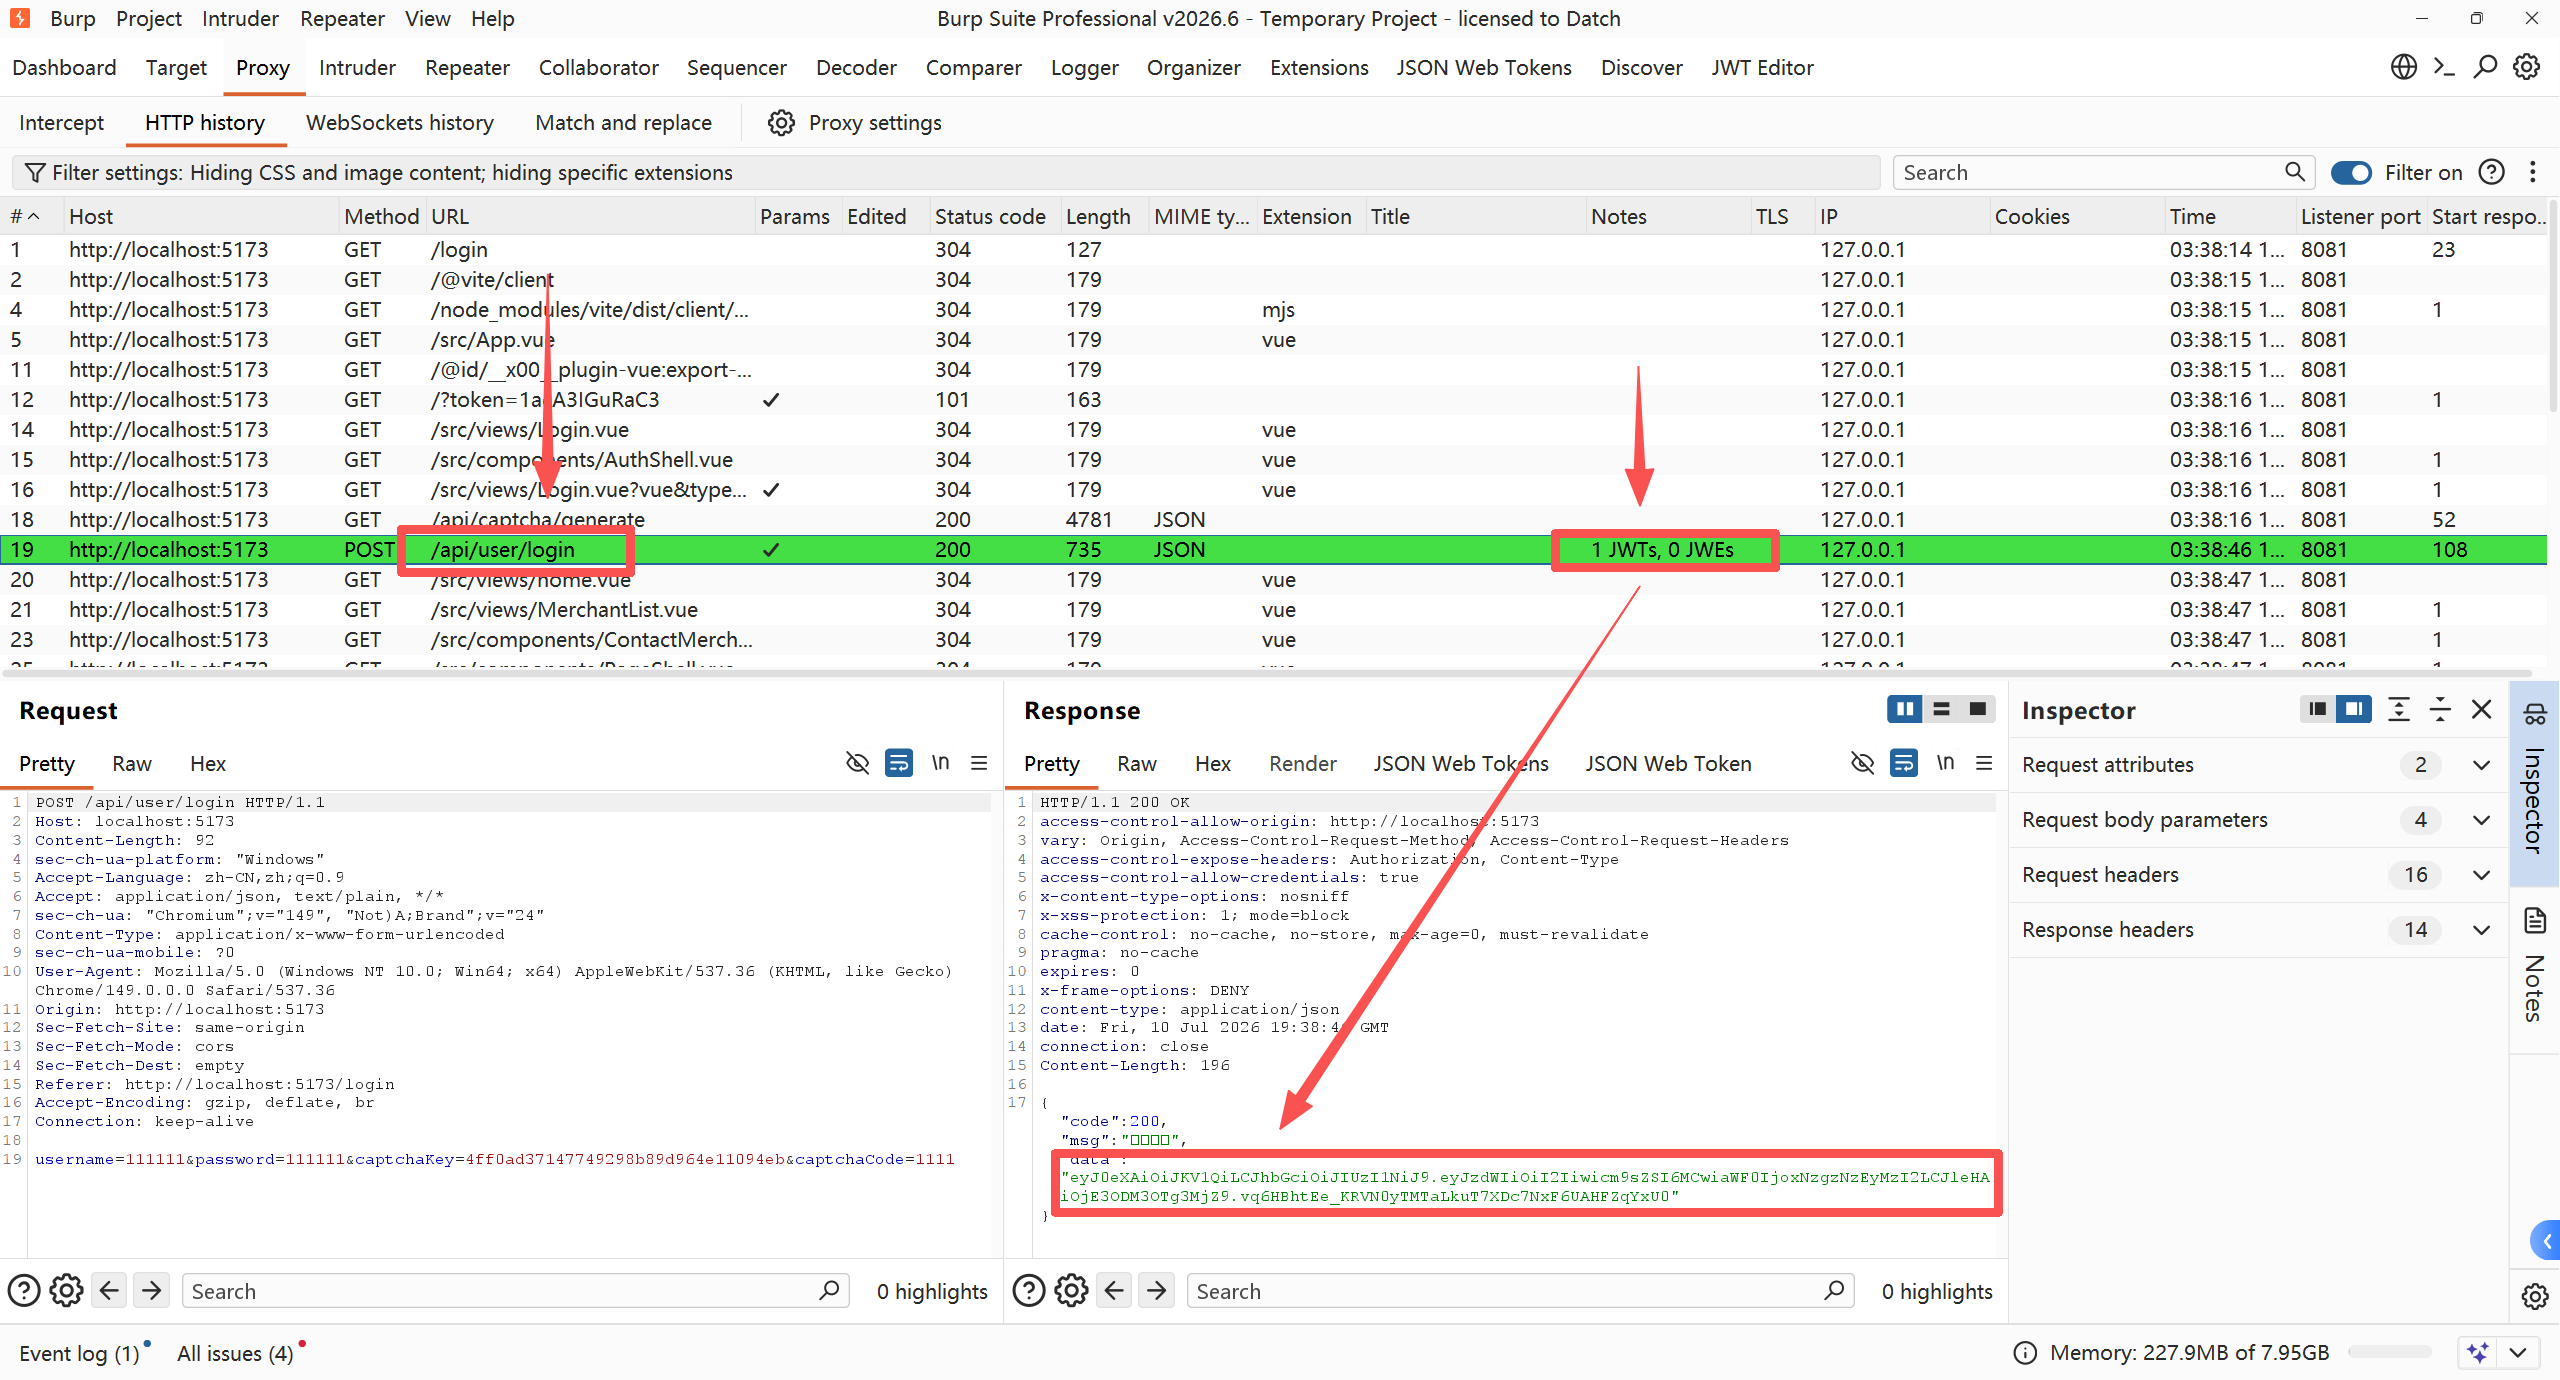Click the response Search input field
2560x1380 pixels.
coord(1520,1291)
